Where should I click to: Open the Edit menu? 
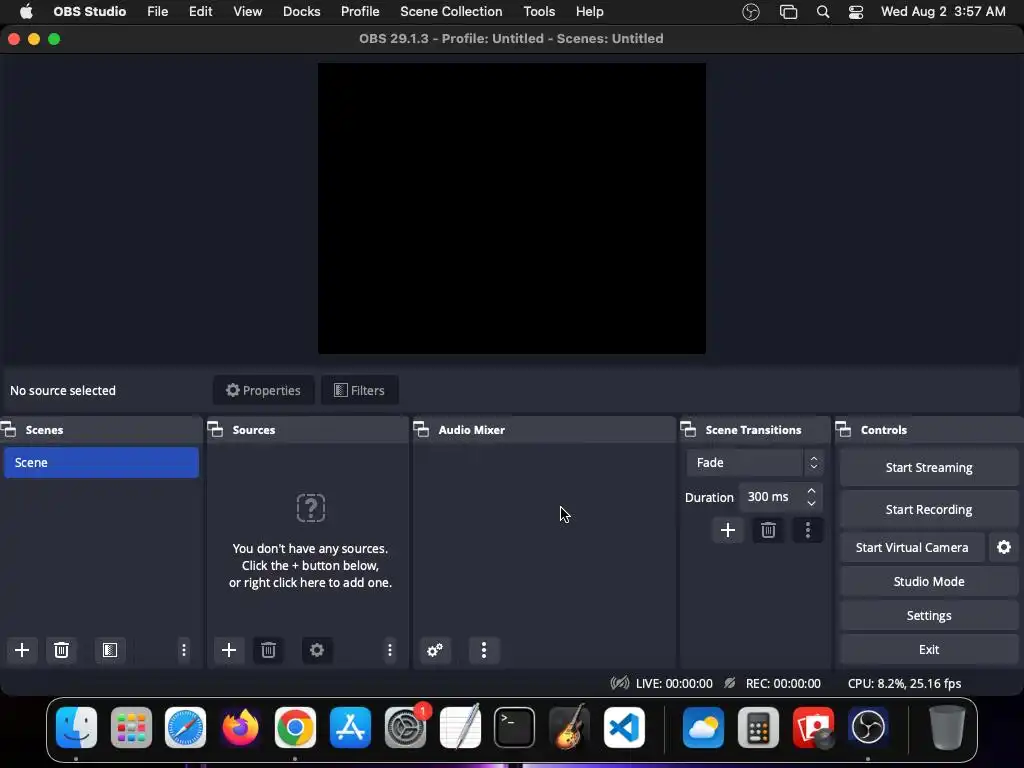[x=200, y=12]
